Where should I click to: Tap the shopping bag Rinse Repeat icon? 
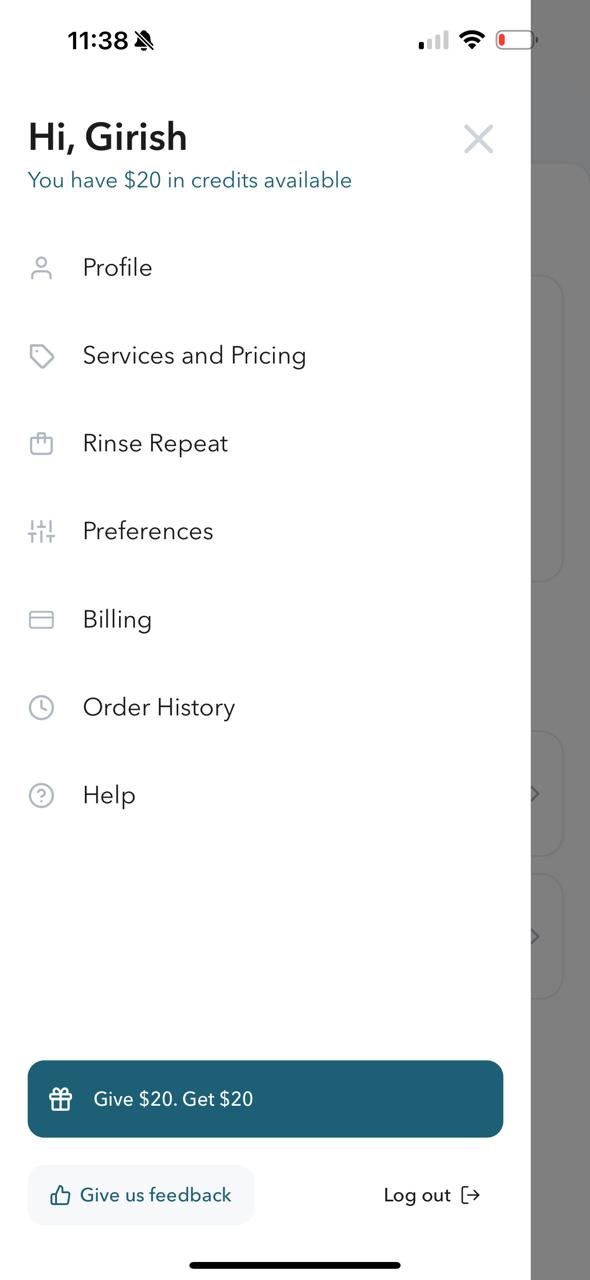41,444
